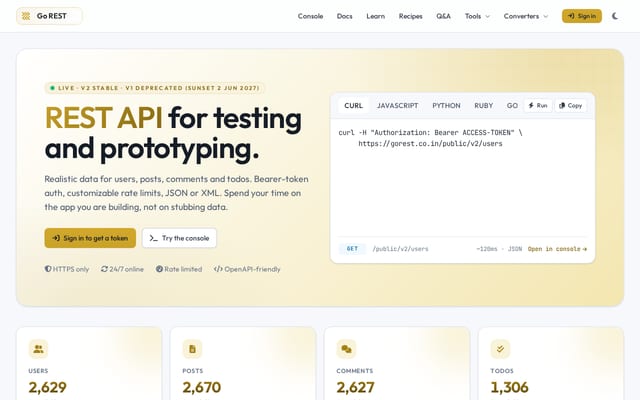Open the Console nav item
Screen dimensions: 640x400
pos(310,16)
